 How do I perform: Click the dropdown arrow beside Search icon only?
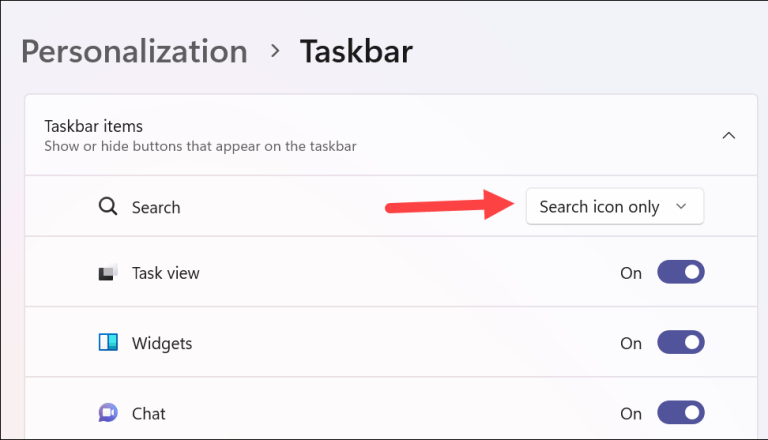pos(681,207)
